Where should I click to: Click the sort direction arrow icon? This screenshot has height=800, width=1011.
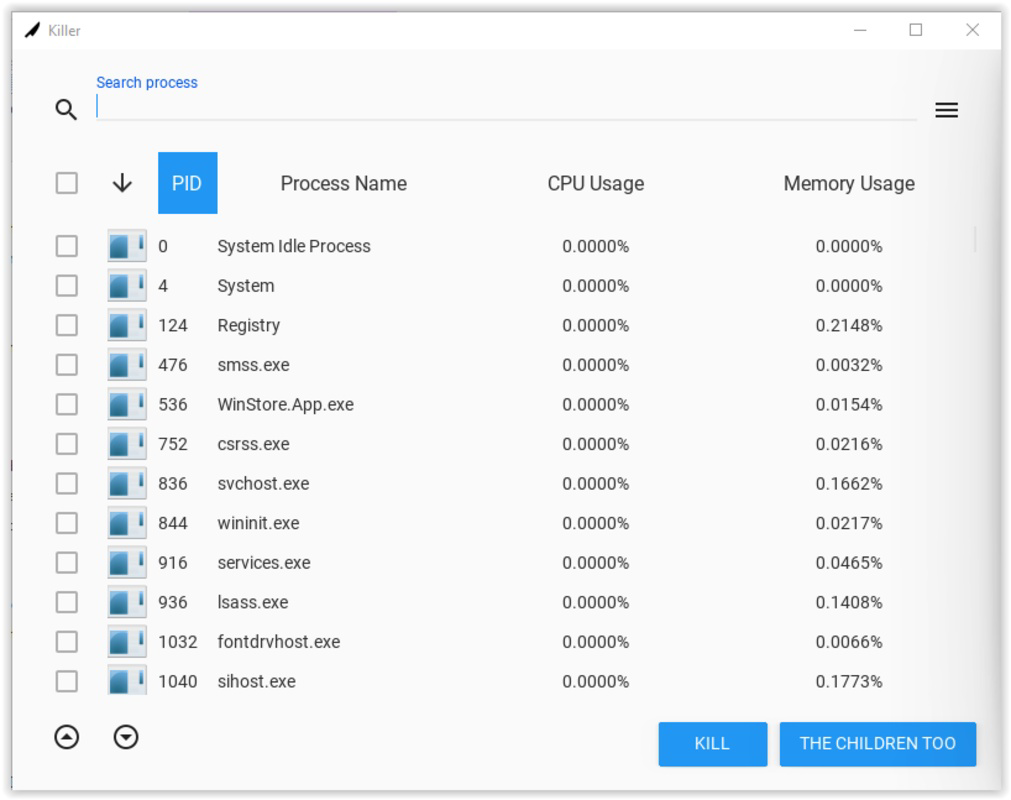(122, 183)
